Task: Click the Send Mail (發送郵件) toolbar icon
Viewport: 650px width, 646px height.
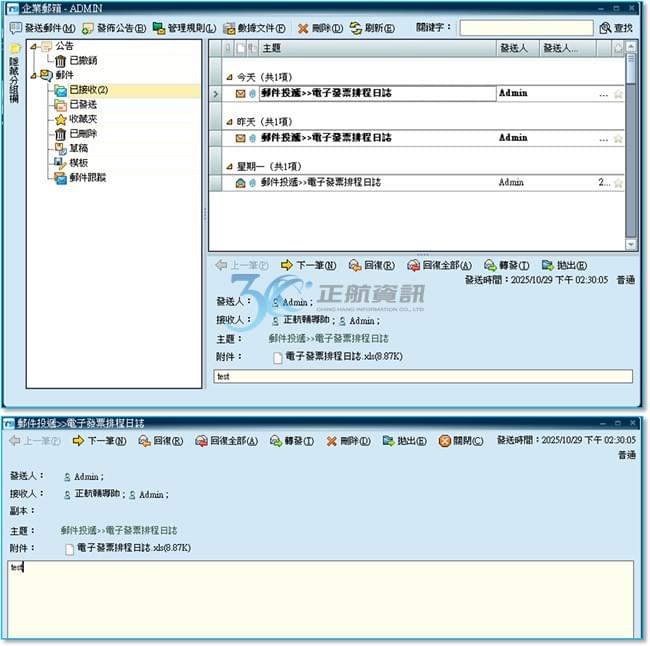Action: point(16,28)
